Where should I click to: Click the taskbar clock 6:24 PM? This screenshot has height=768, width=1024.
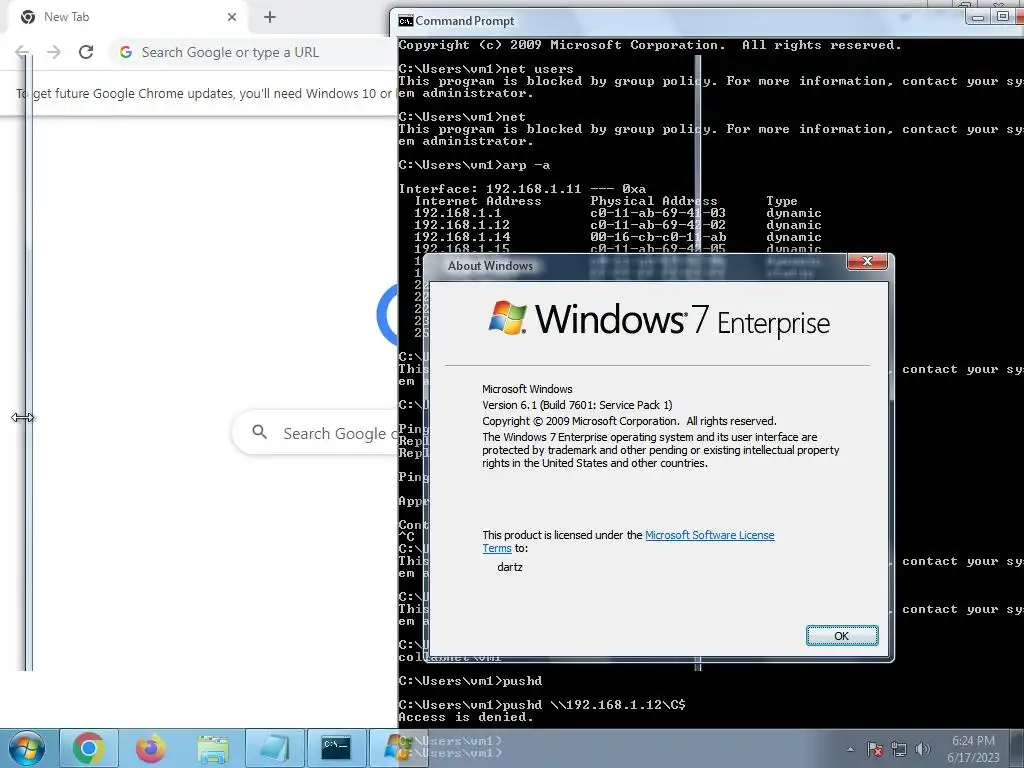coord(973,741)
